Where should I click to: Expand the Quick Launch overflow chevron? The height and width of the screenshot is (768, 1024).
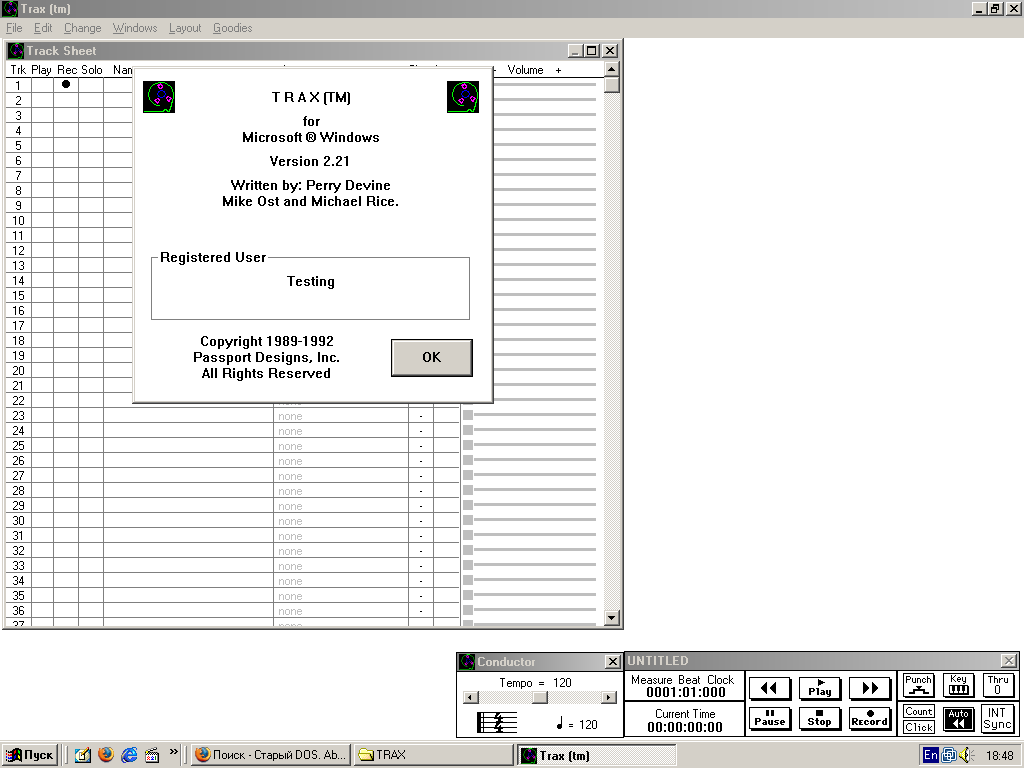174,752
